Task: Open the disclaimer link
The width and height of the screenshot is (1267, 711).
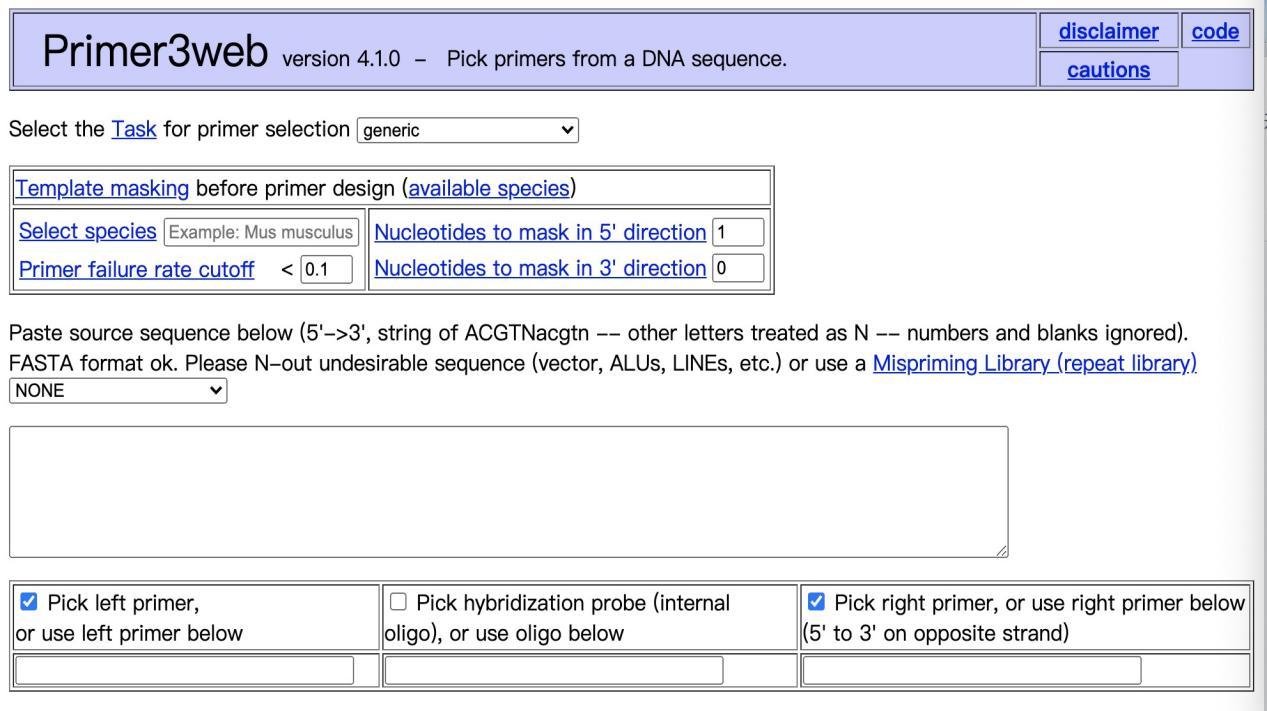Action: coord(1108,32)
